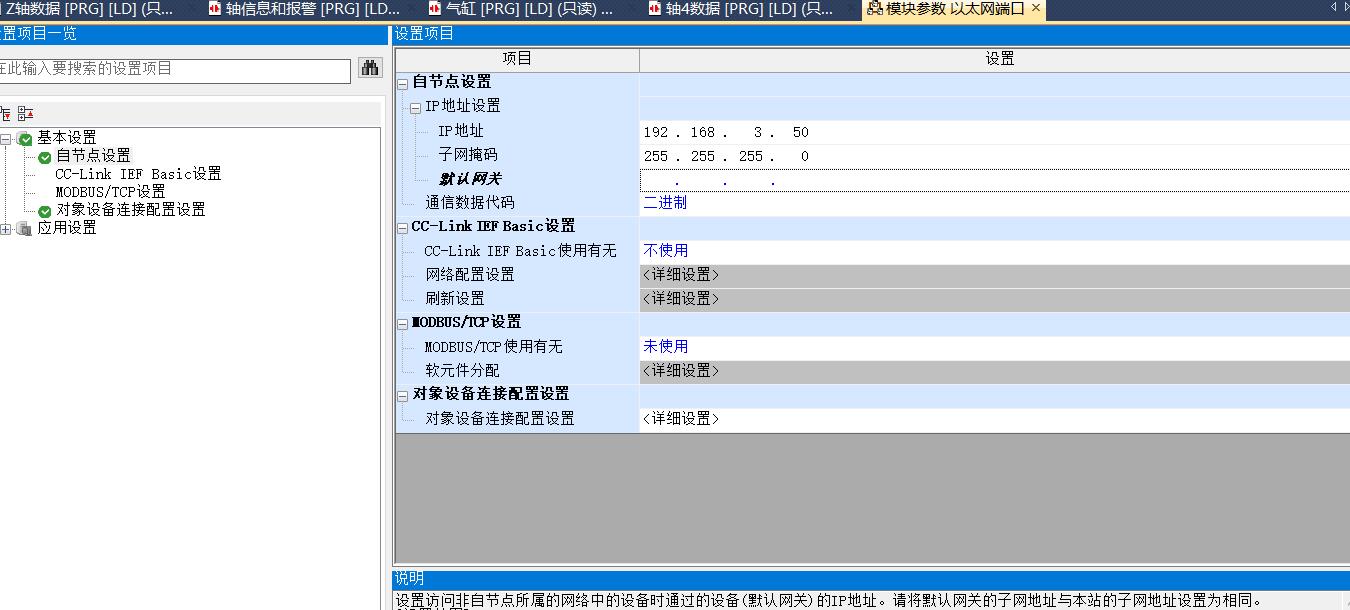Click the binoculars search icon
This screenshot has height=610, width=1350.
click(x=370, y=68)
